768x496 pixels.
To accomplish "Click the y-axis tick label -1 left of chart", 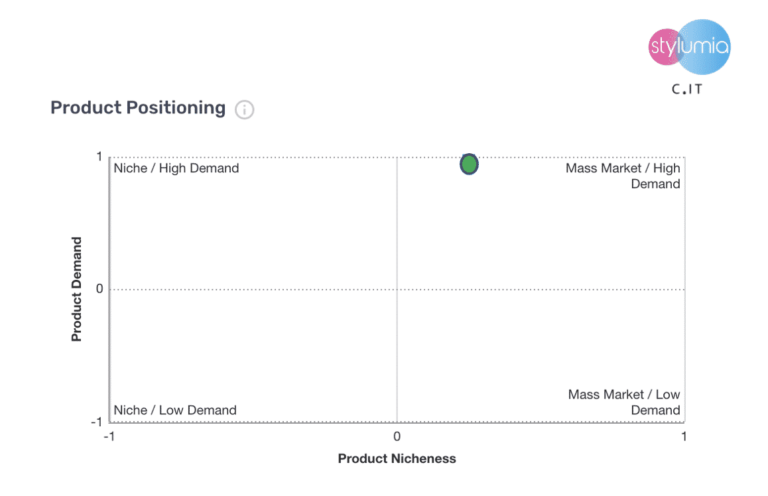I will 98,421.
